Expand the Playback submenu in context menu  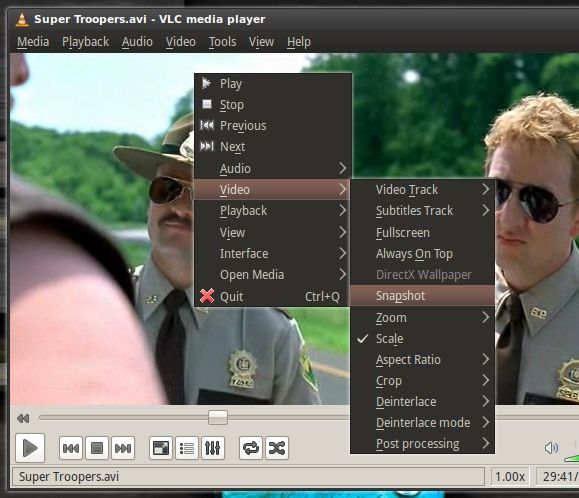tap(272, 211)
